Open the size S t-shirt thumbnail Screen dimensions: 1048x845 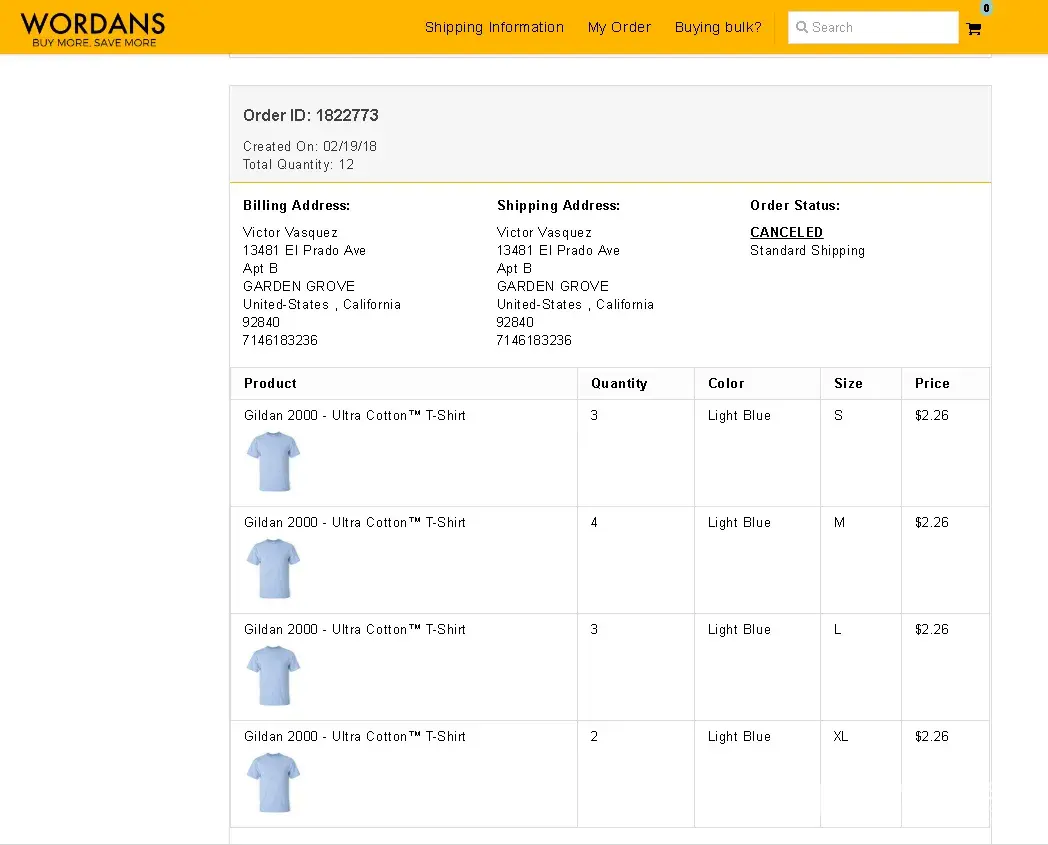(273, 461)
